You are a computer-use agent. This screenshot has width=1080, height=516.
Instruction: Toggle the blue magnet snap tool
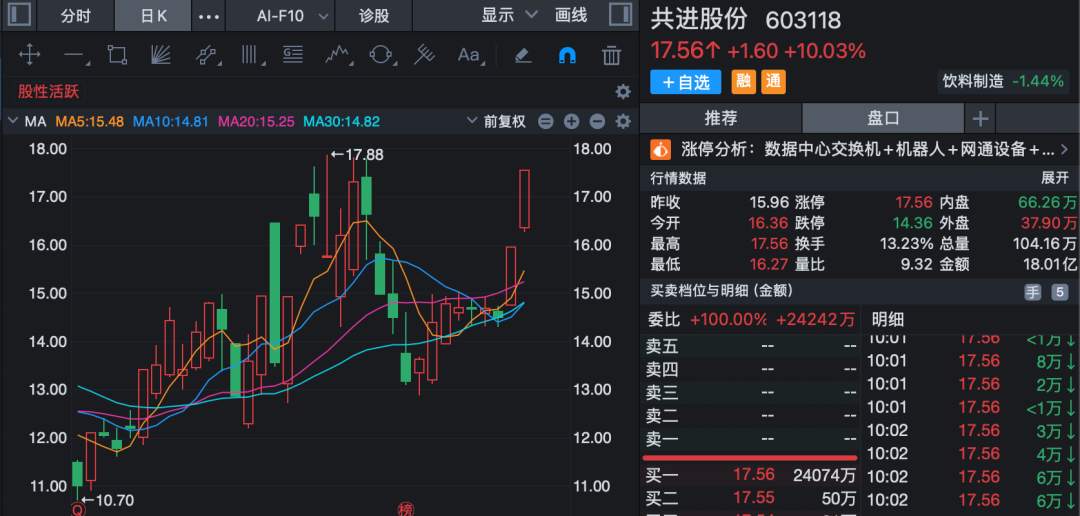click(567, 55)
